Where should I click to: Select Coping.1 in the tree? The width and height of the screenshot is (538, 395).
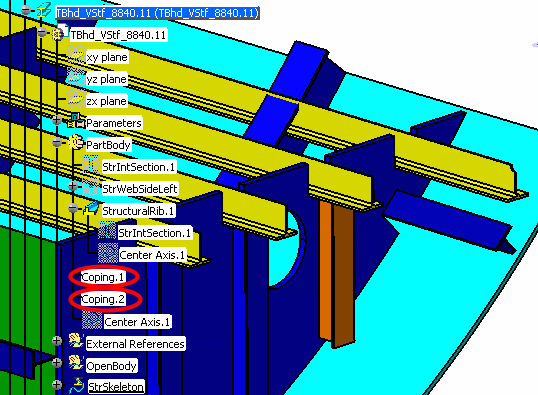click(103, 277)
